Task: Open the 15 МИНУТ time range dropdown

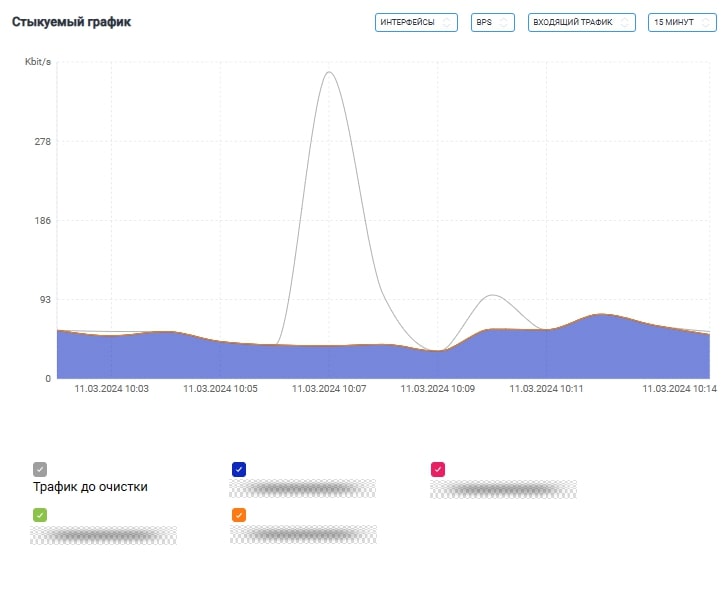Action: tap(682, 22)
